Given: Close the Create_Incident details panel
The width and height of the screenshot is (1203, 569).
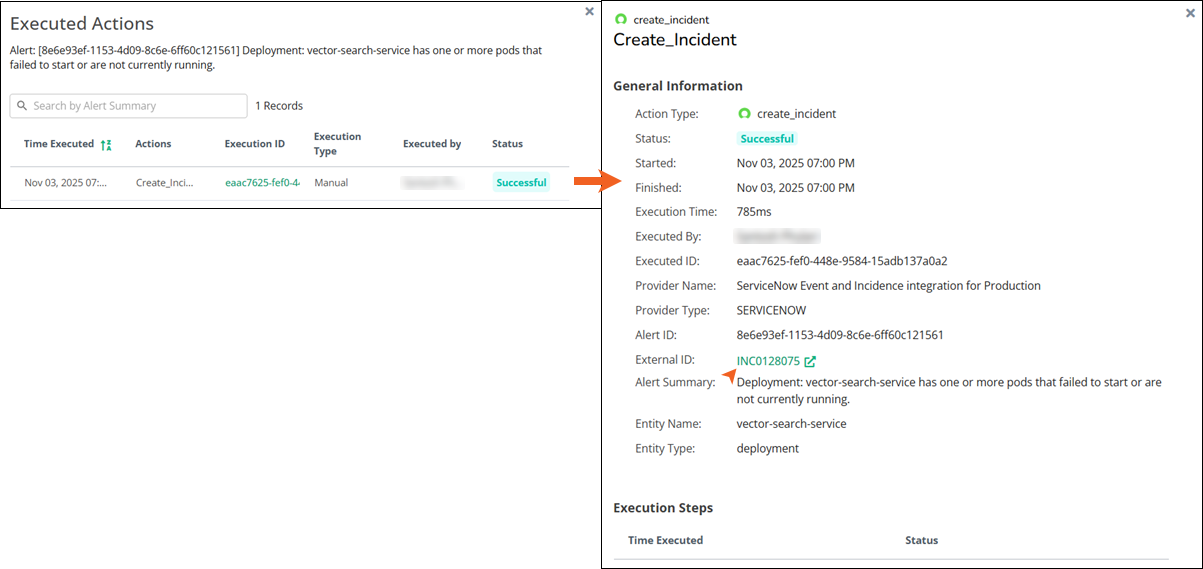Looking at the screenshot, I should 1191,14.
